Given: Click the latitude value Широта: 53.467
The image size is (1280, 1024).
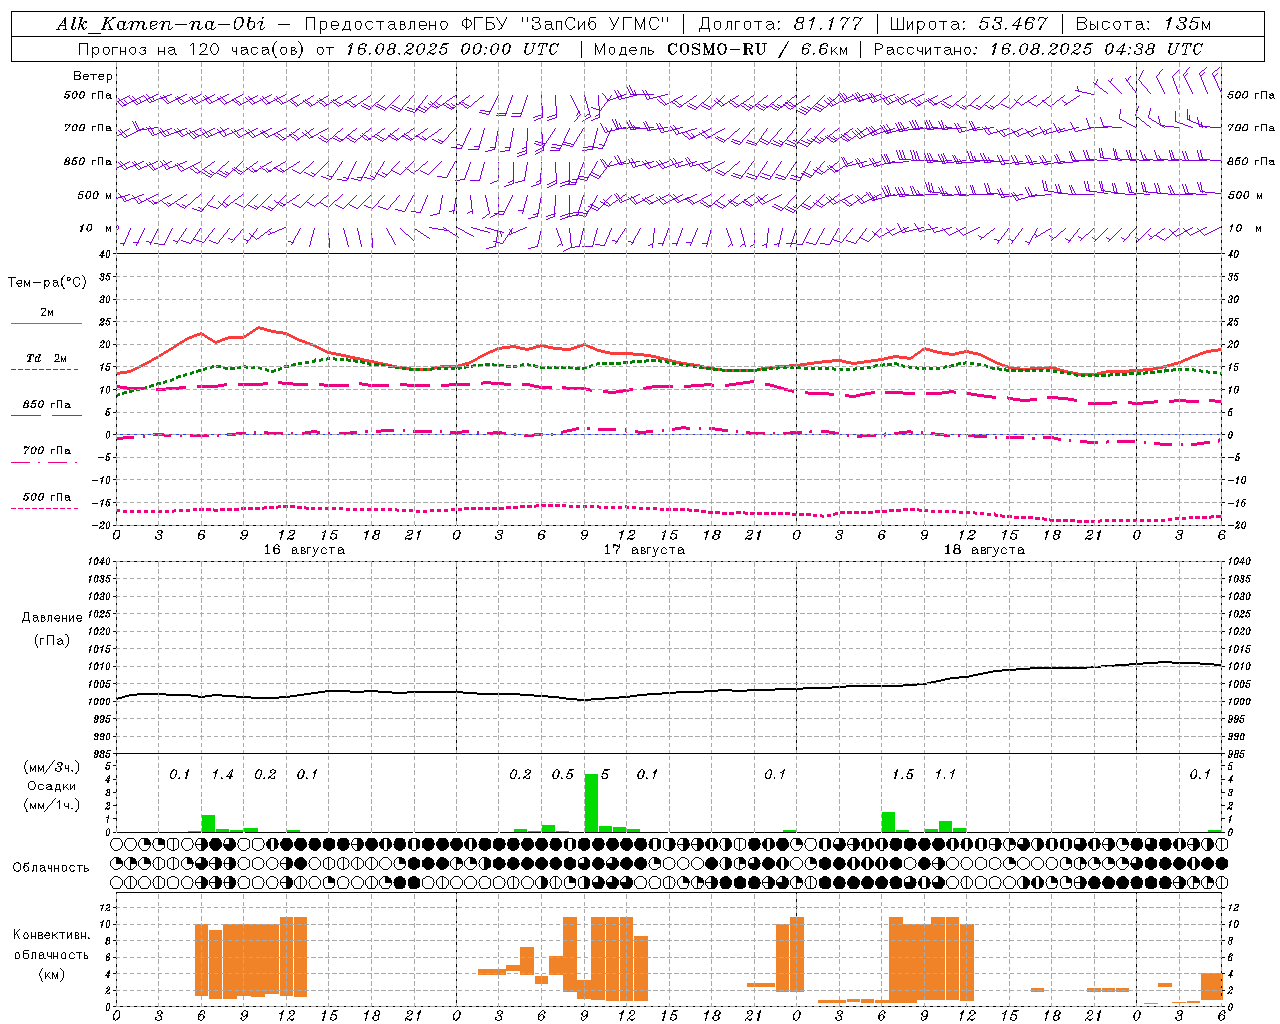Looking at the screenshot, I should tap(968, 24).
